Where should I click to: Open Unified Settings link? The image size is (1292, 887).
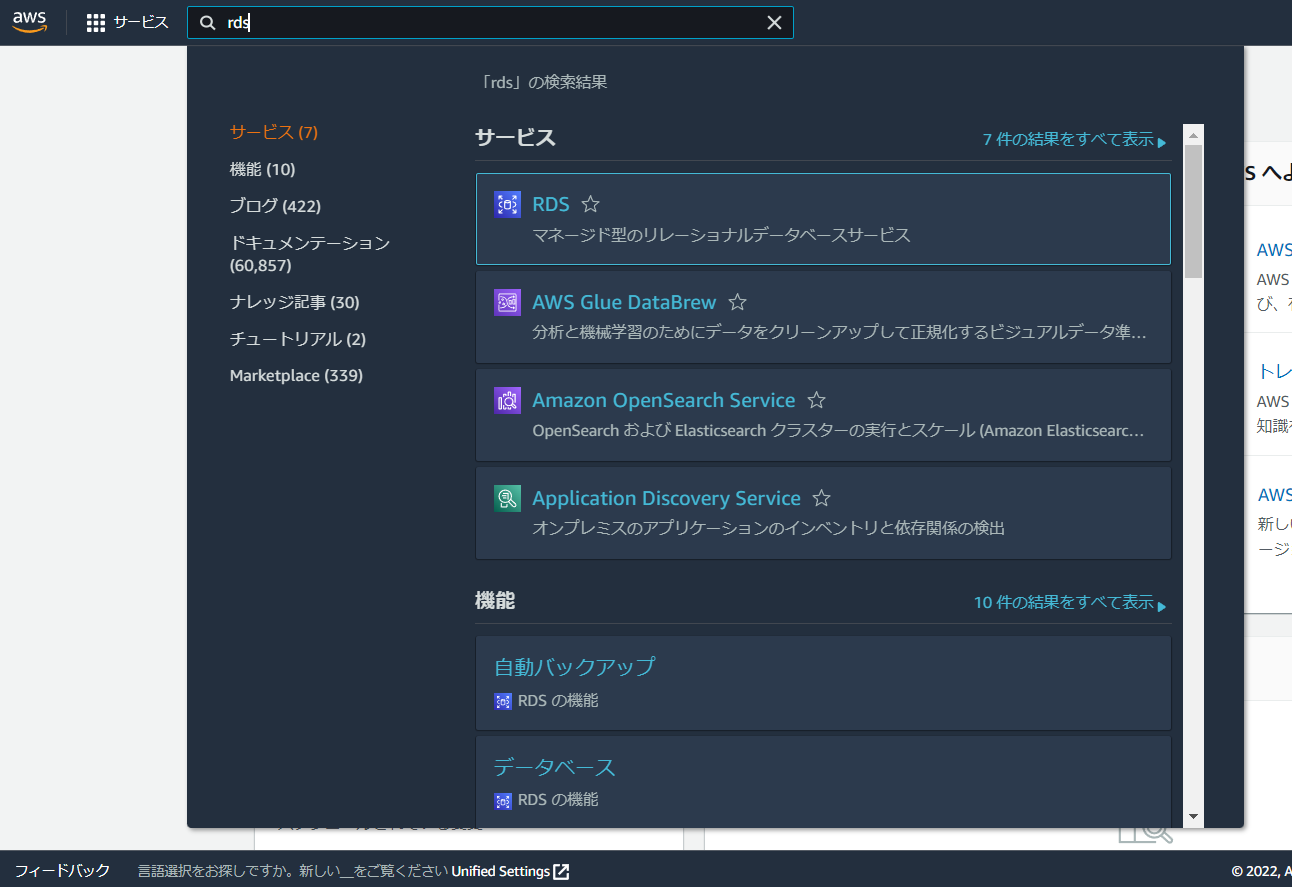coord(501,871)
